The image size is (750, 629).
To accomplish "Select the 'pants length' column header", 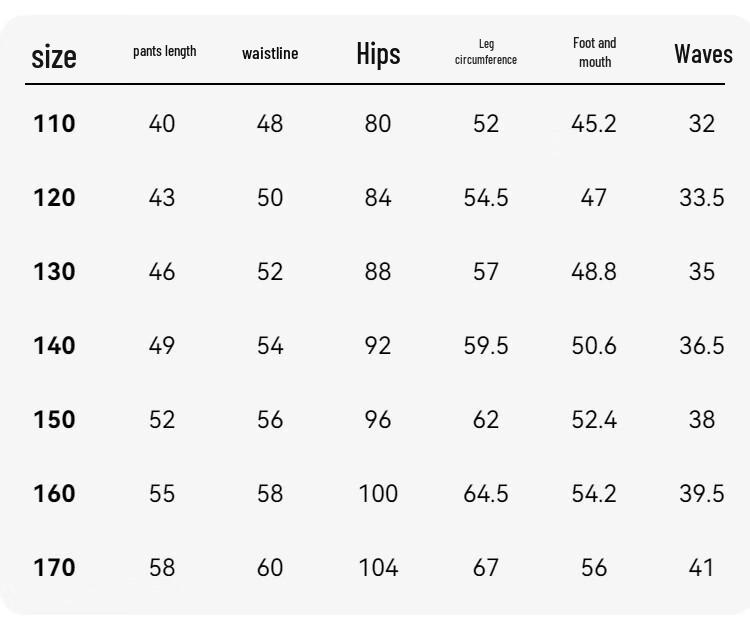I will [x=165, y=51].
